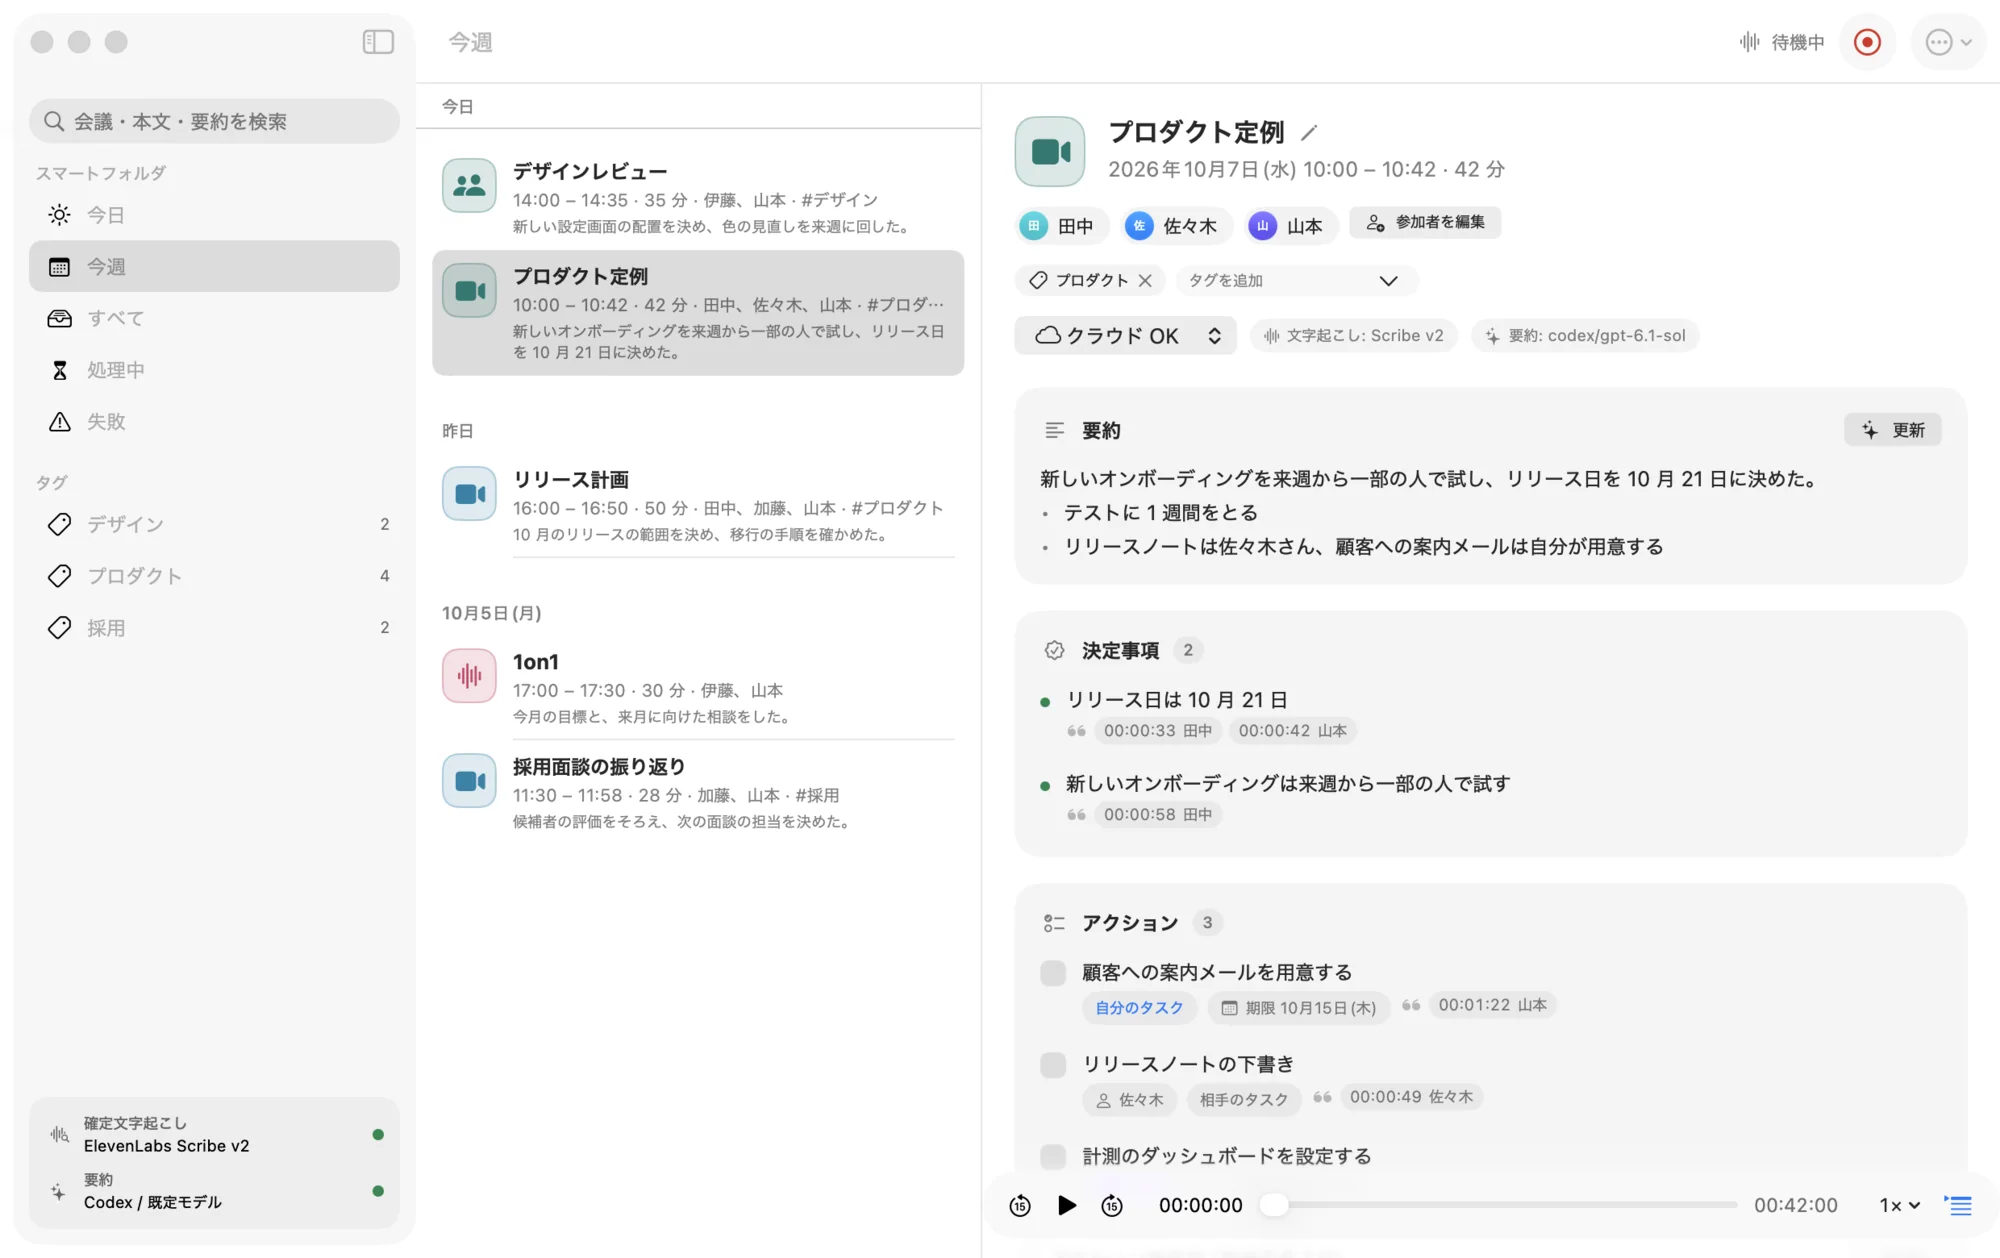The height and width of the screenshot is (1258, 2000).
Task: Click the 決定事項 badge icon
Action: click(x=1054, y=651)
